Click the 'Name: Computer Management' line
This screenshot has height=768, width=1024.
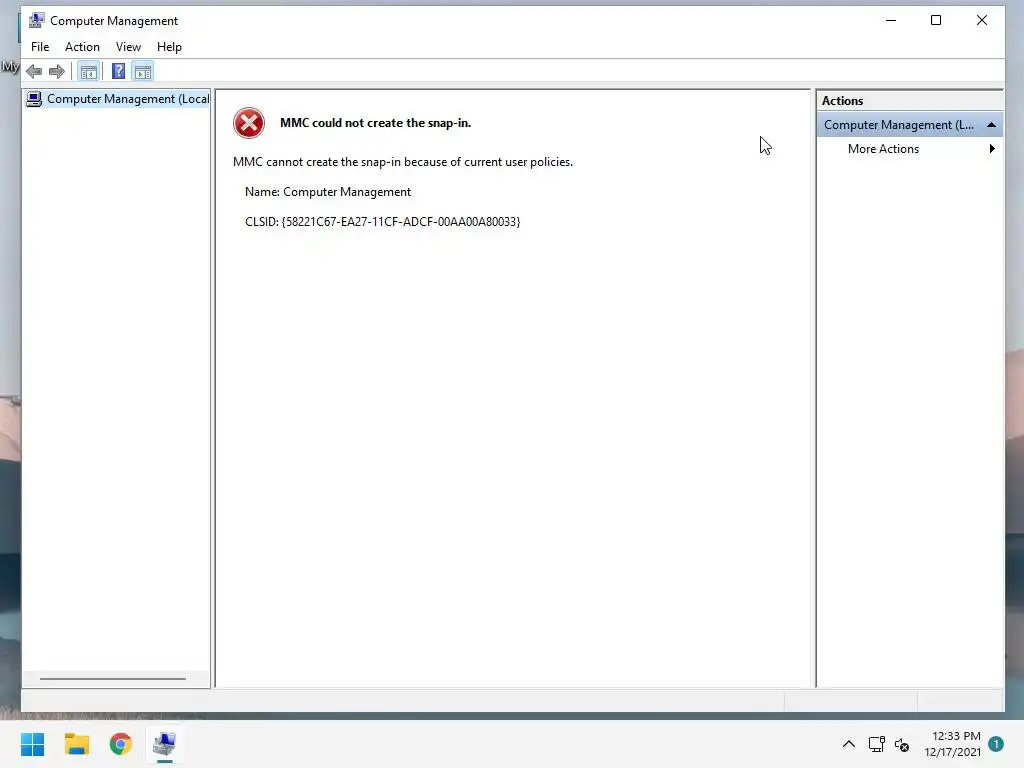pyautogui.click(x=328, y=192)
